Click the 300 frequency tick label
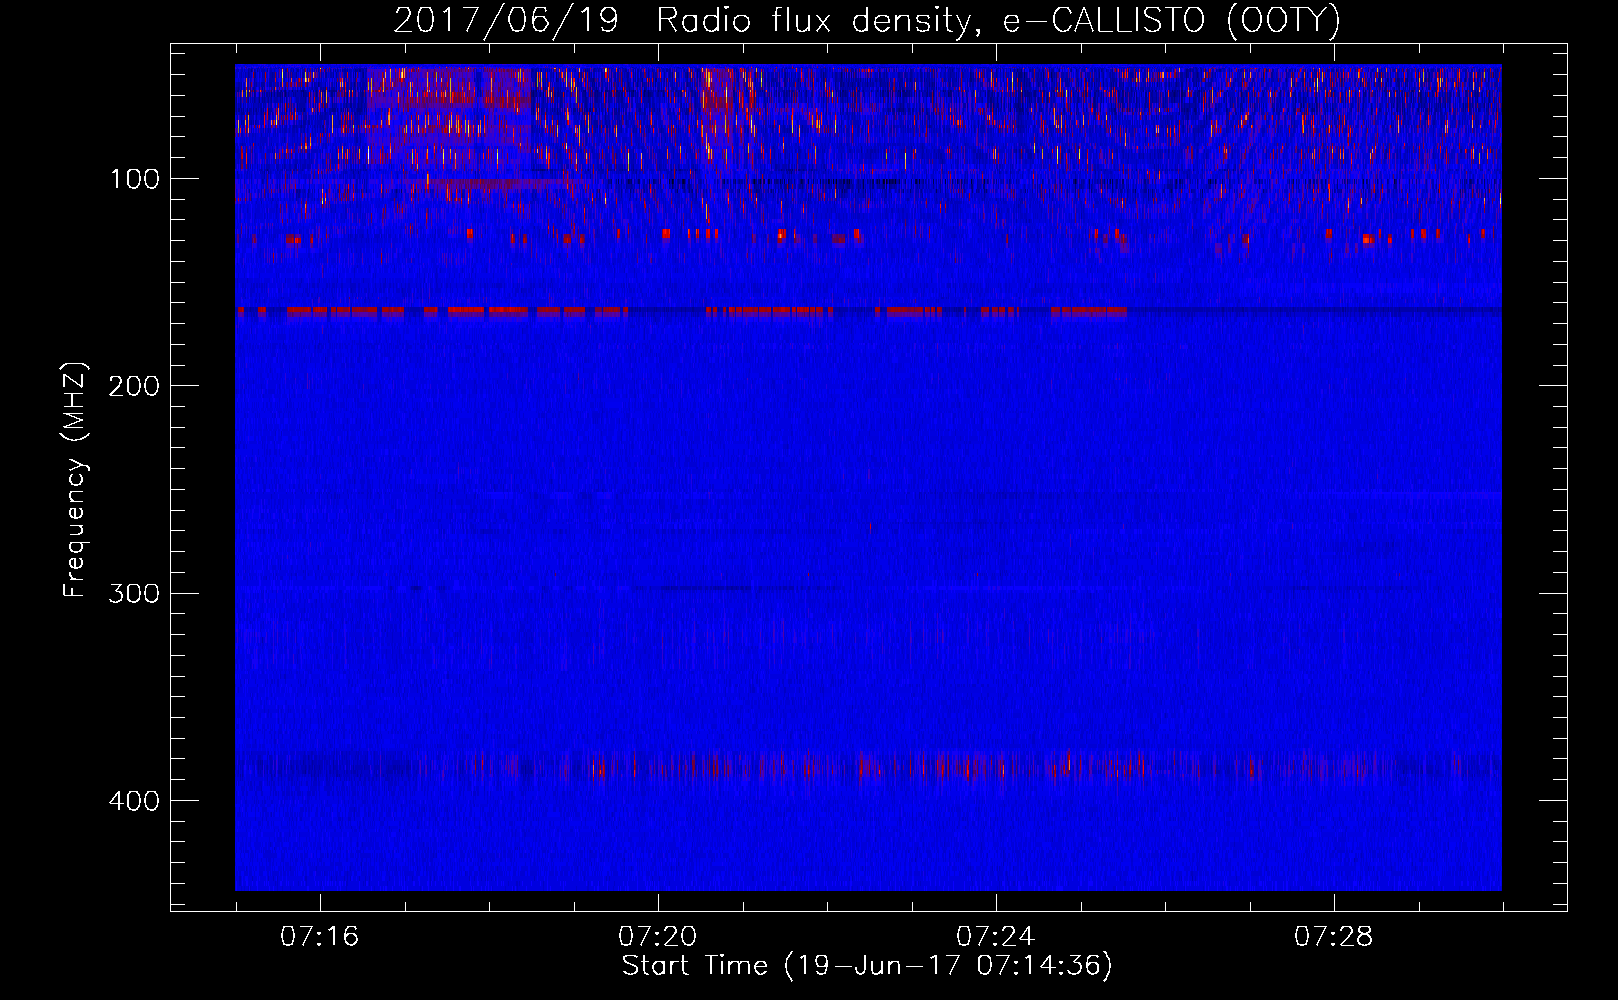 coord(133,593)
